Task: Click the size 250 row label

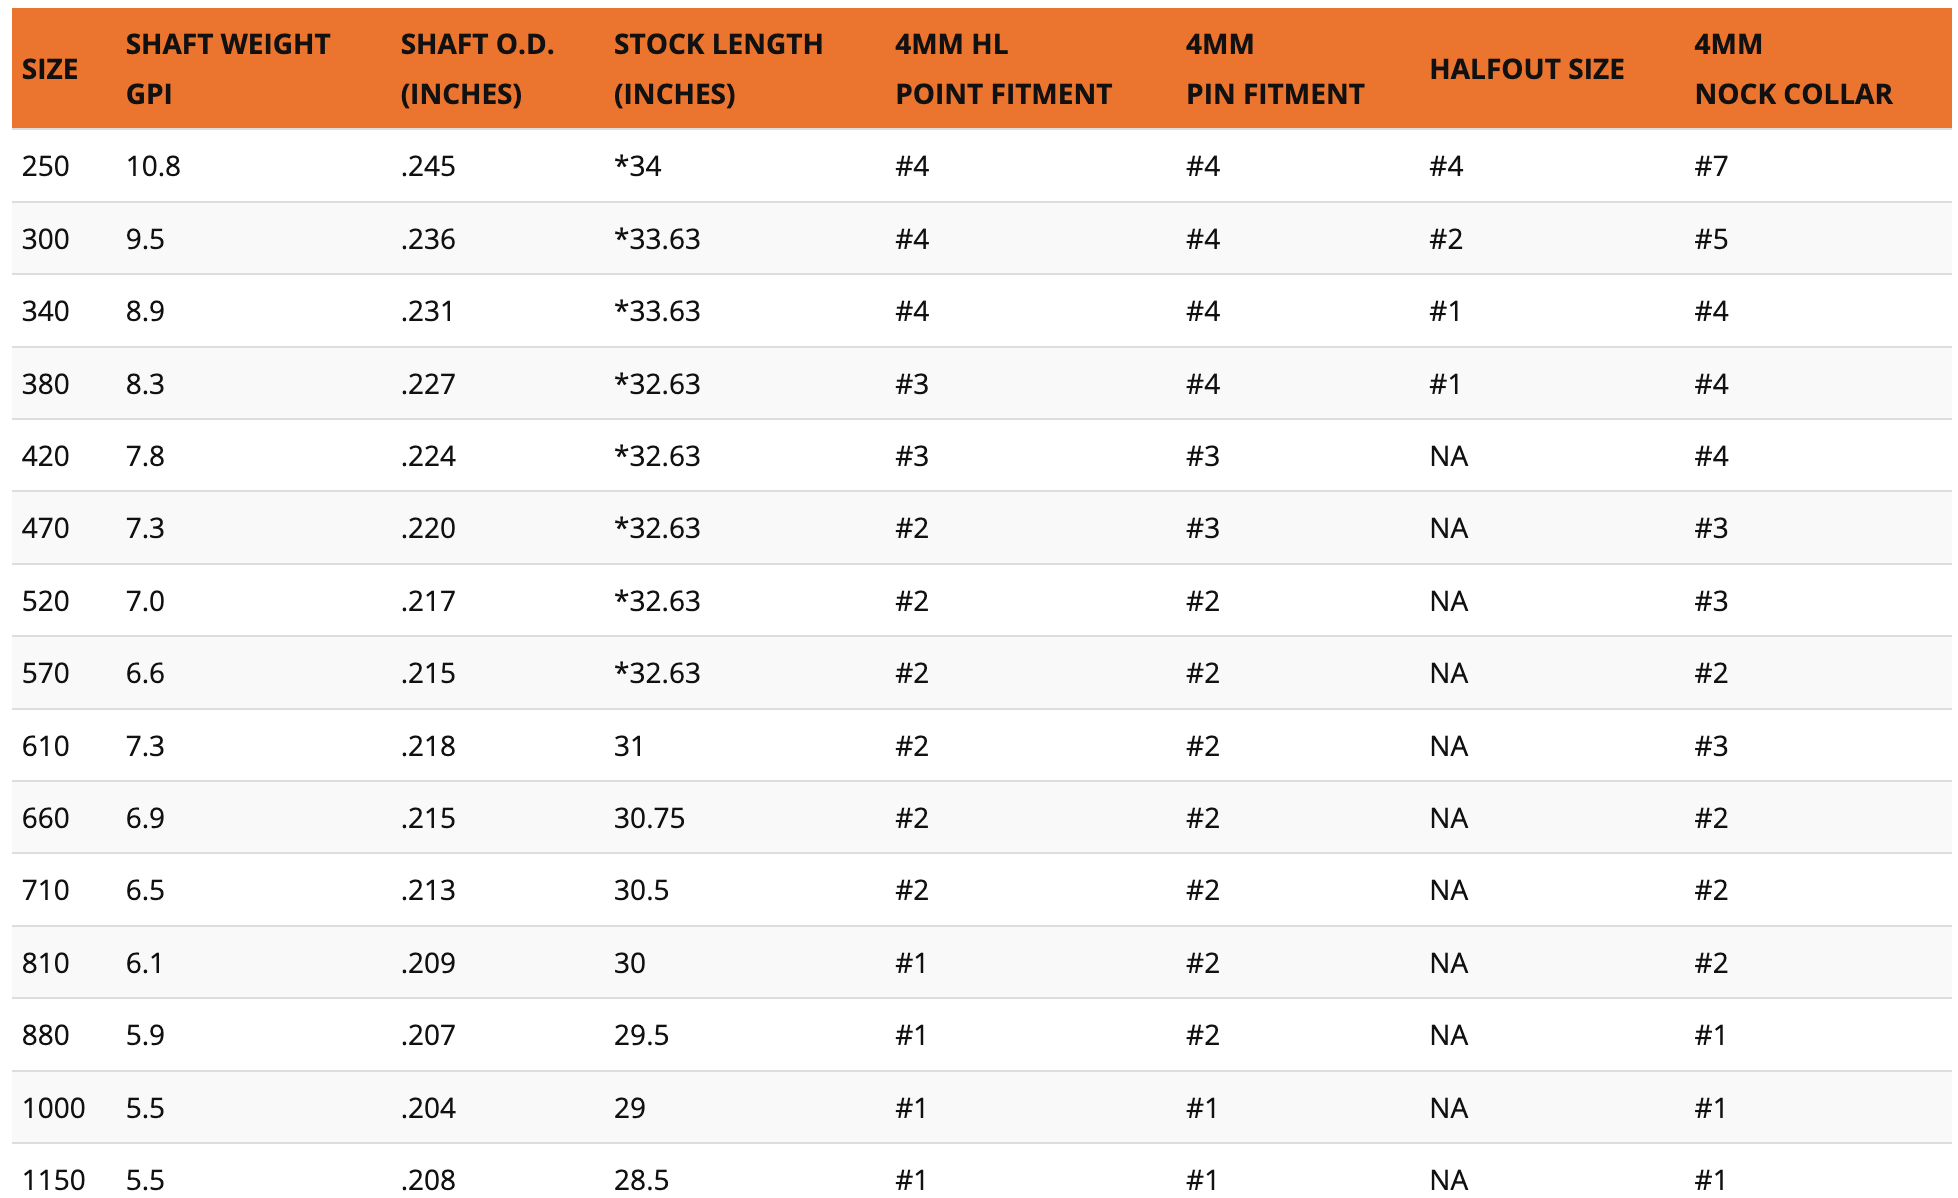Action: pyautogui.click(x=46, y=166)
